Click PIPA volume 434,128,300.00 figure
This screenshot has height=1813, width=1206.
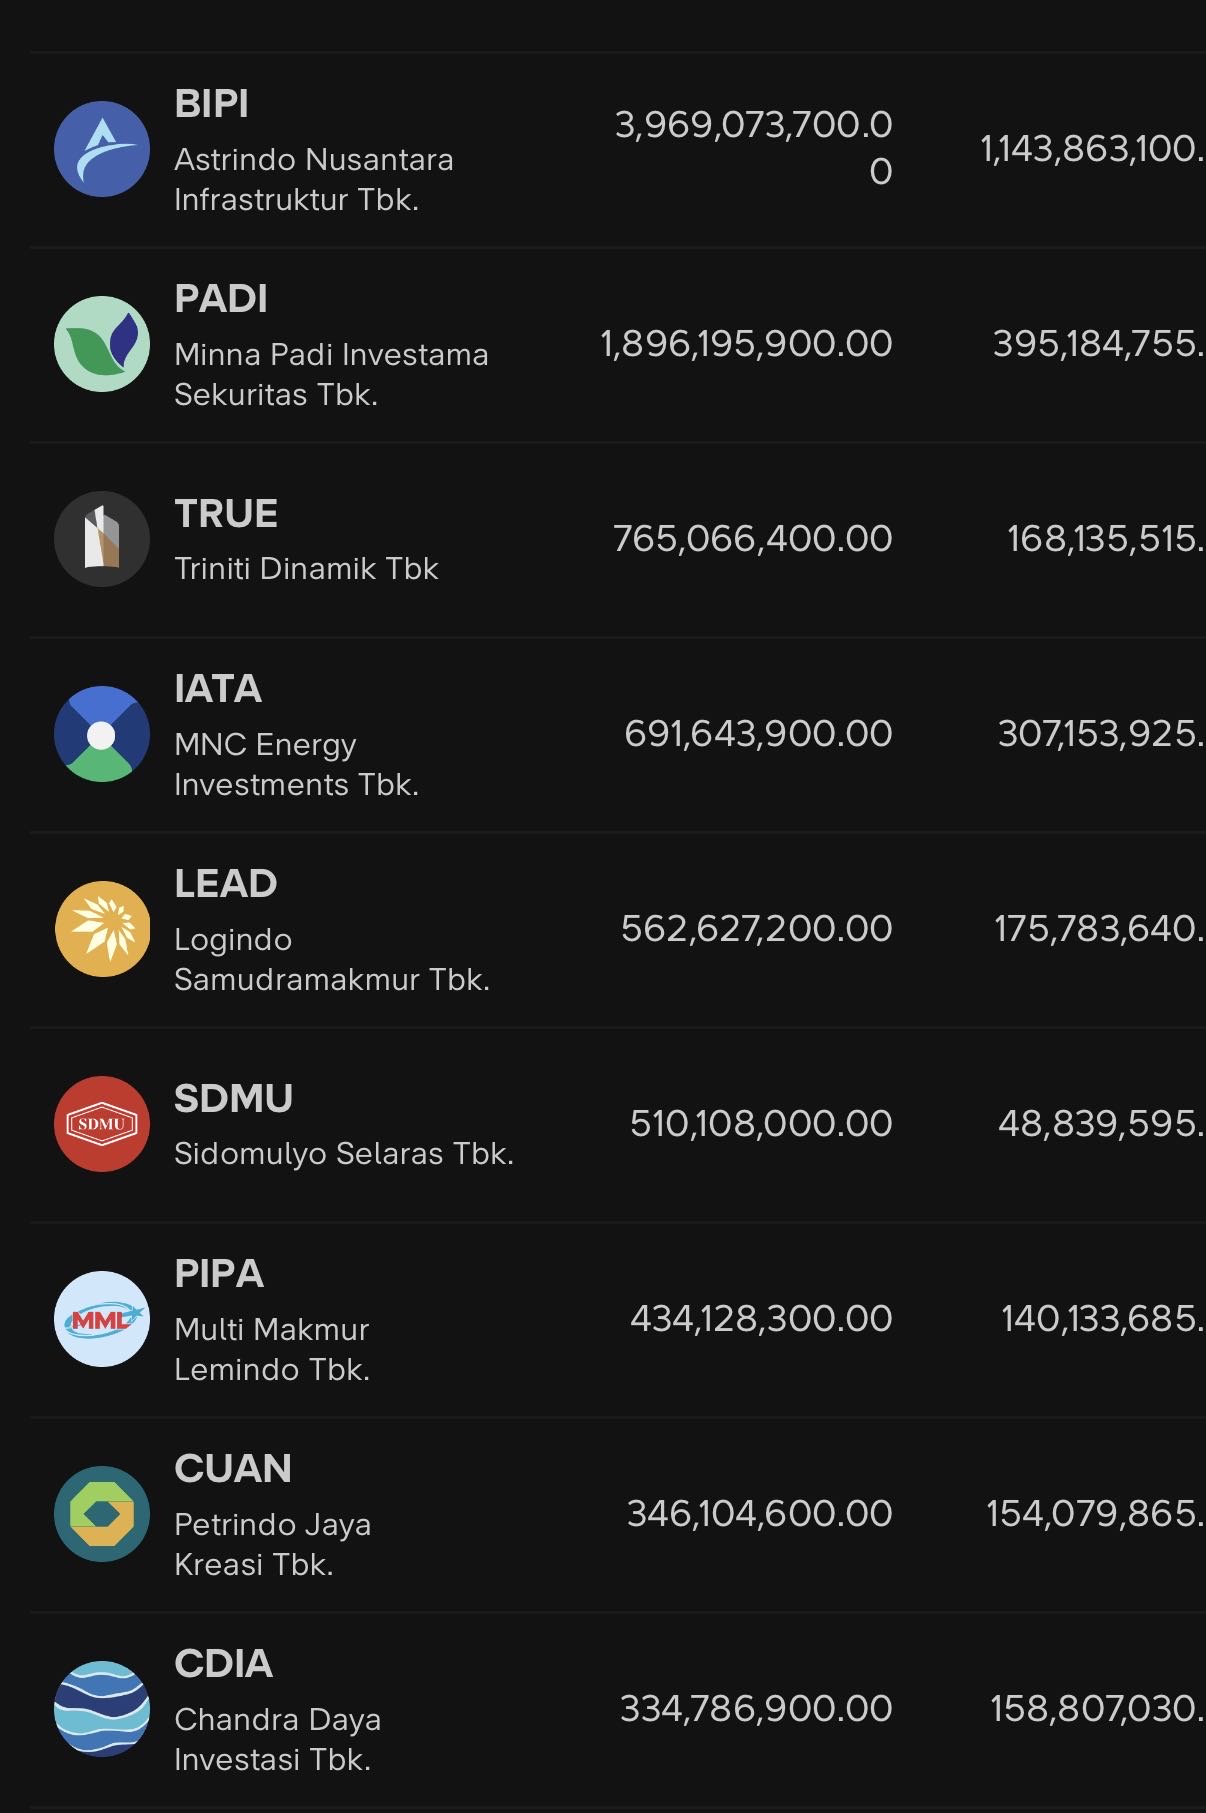click(760, 1319)
